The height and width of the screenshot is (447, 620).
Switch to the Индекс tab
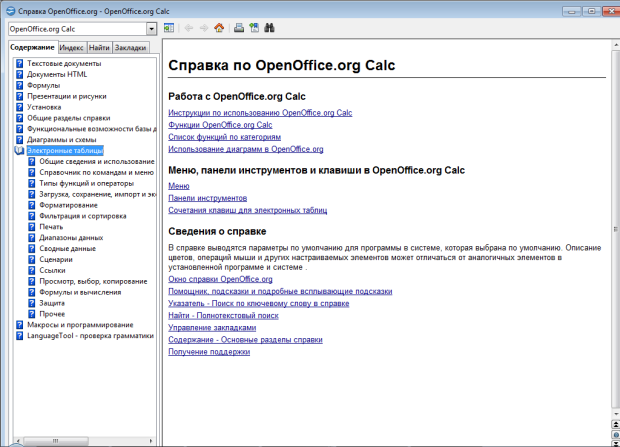[x=72, y=48]
